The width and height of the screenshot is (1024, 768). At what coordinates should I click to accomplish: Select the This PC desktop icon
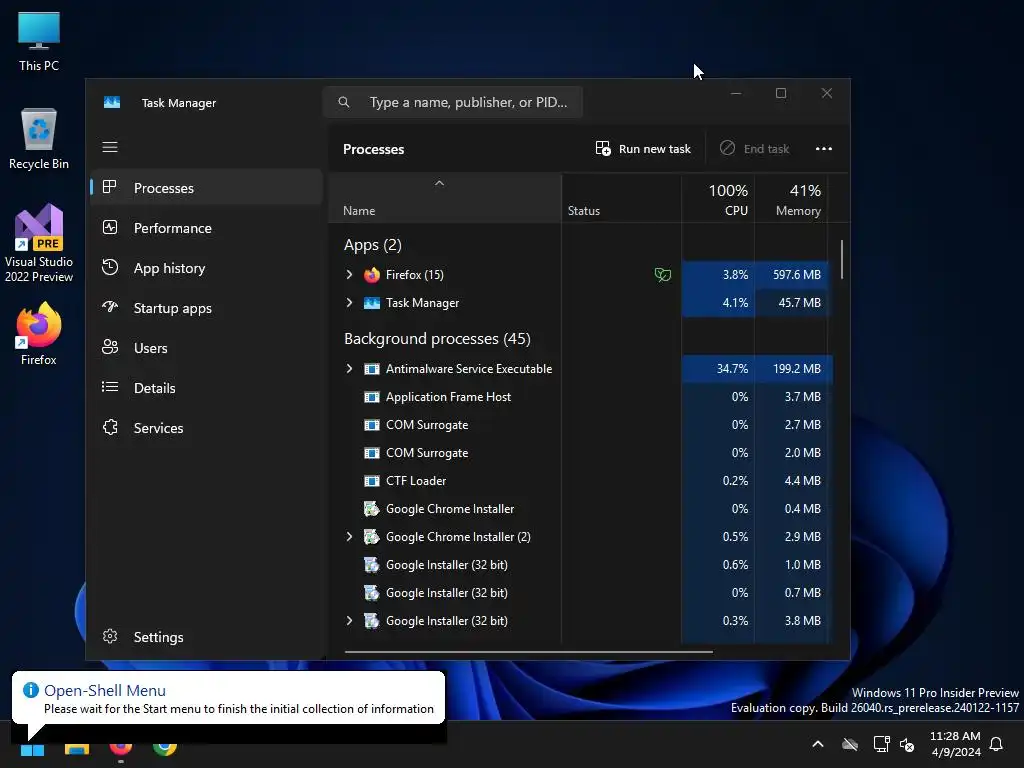pyautogui.click(x=39, y=41)
